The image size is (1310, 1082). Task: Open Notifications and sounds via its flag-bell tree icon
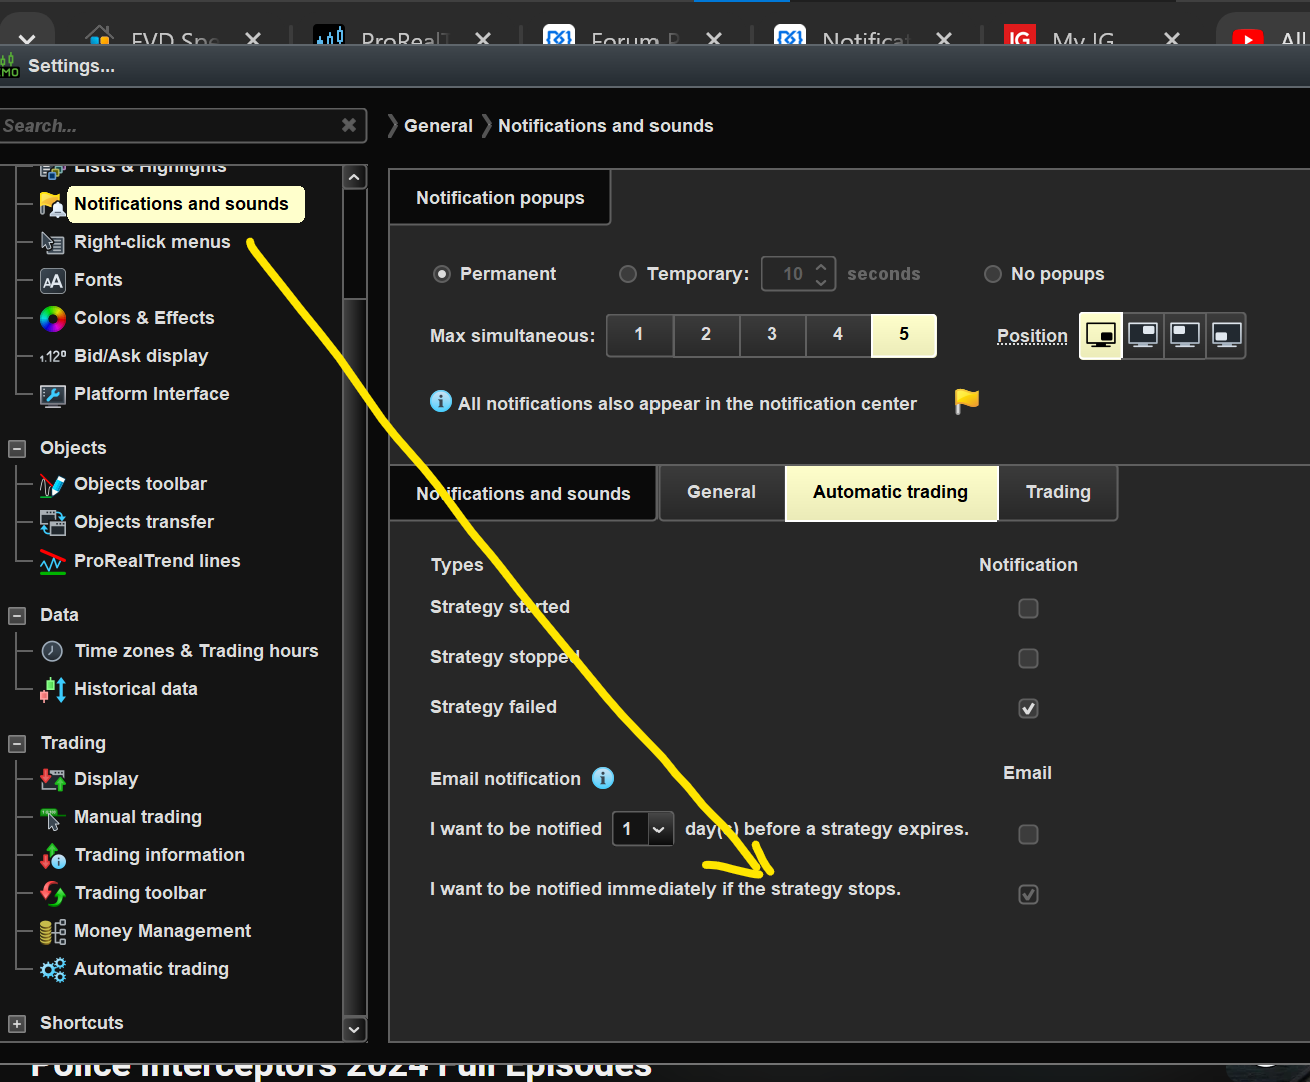(x=52, y=204)
